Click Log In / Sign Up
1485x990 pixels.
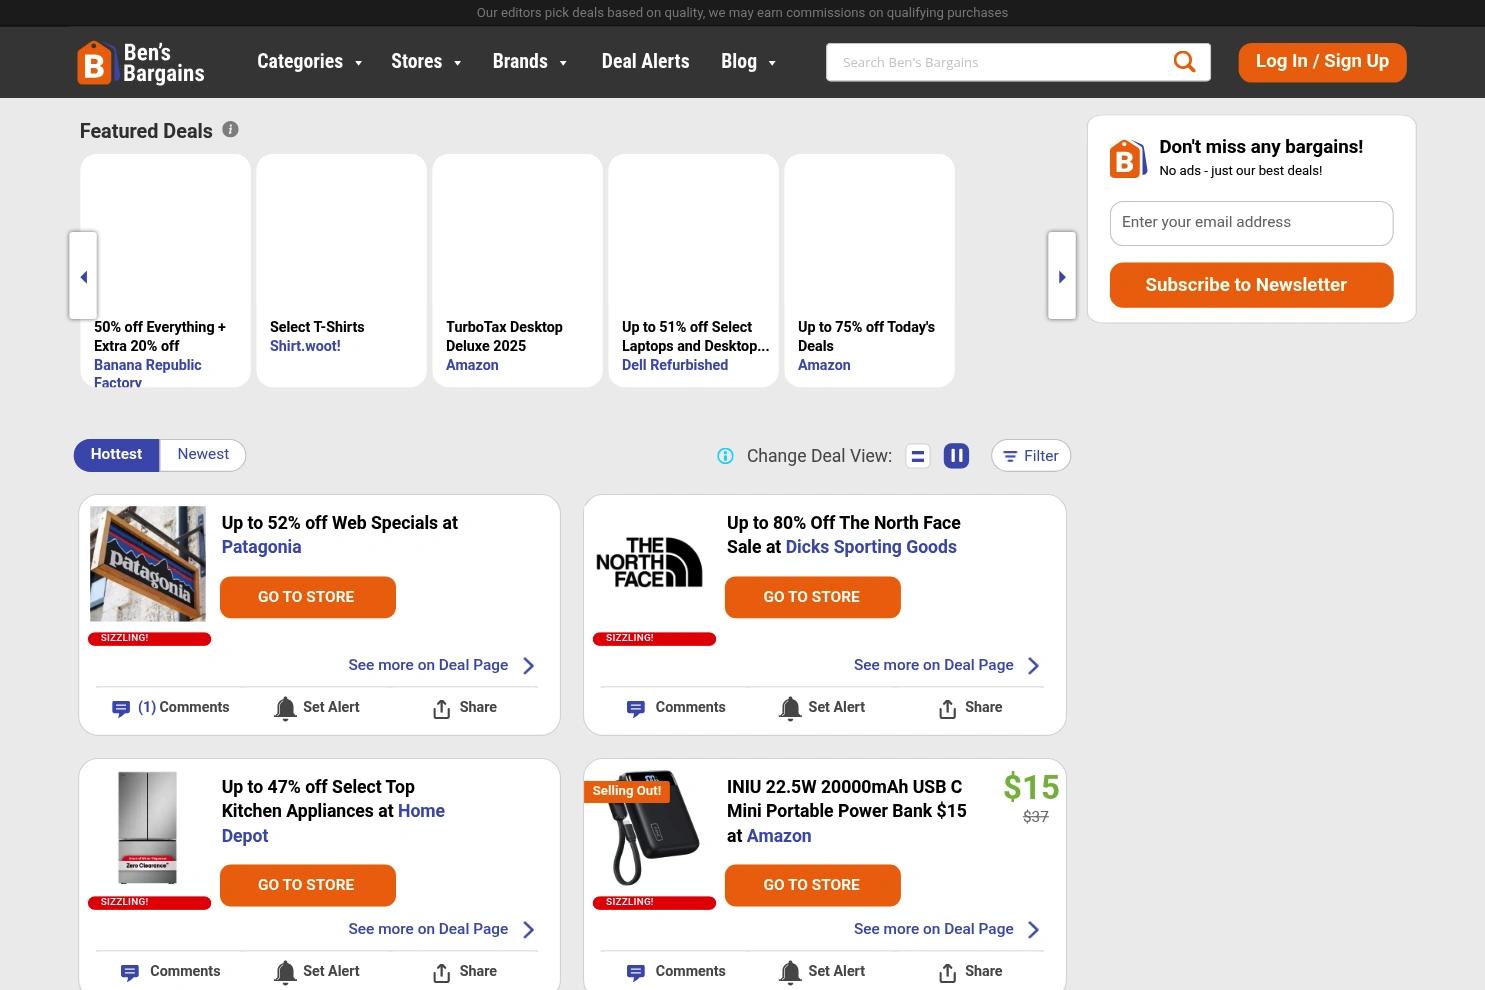point(1322,62)
